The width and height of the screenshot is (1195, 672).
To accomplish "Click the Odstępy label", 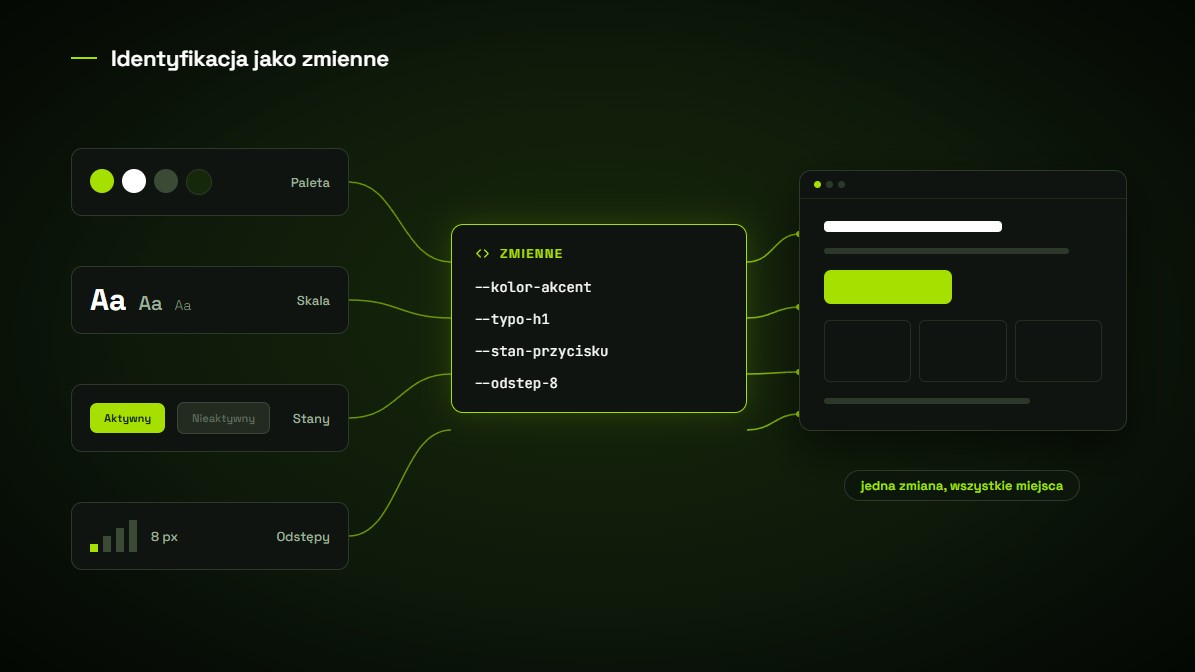I will click(303, 537).
